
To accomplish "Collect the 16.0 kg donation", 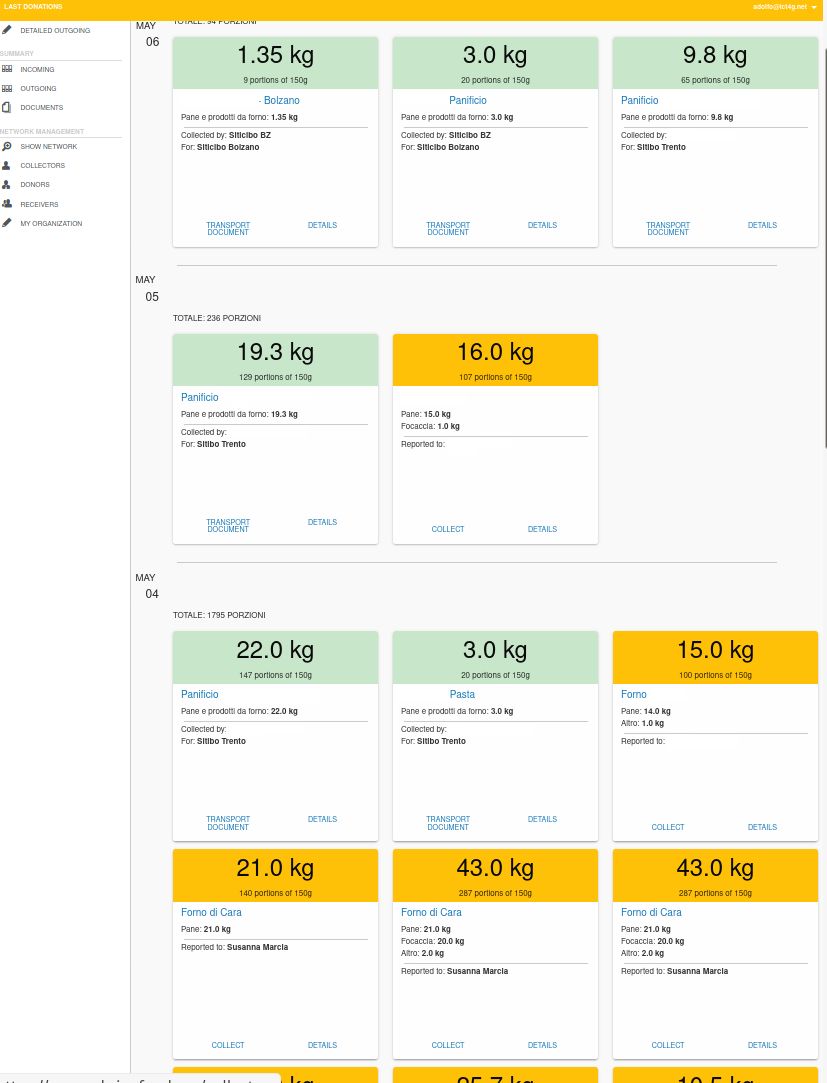I will (x=448, y=529).
